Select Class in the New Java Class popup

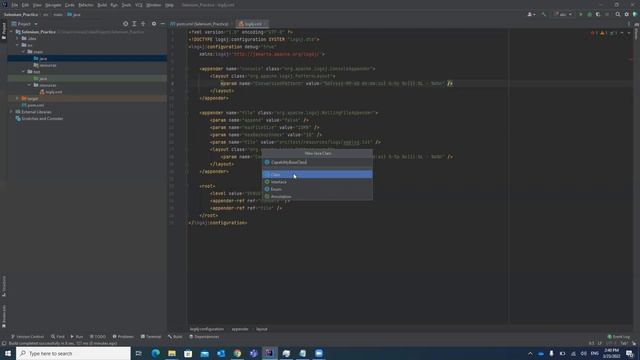coord(317,175)
